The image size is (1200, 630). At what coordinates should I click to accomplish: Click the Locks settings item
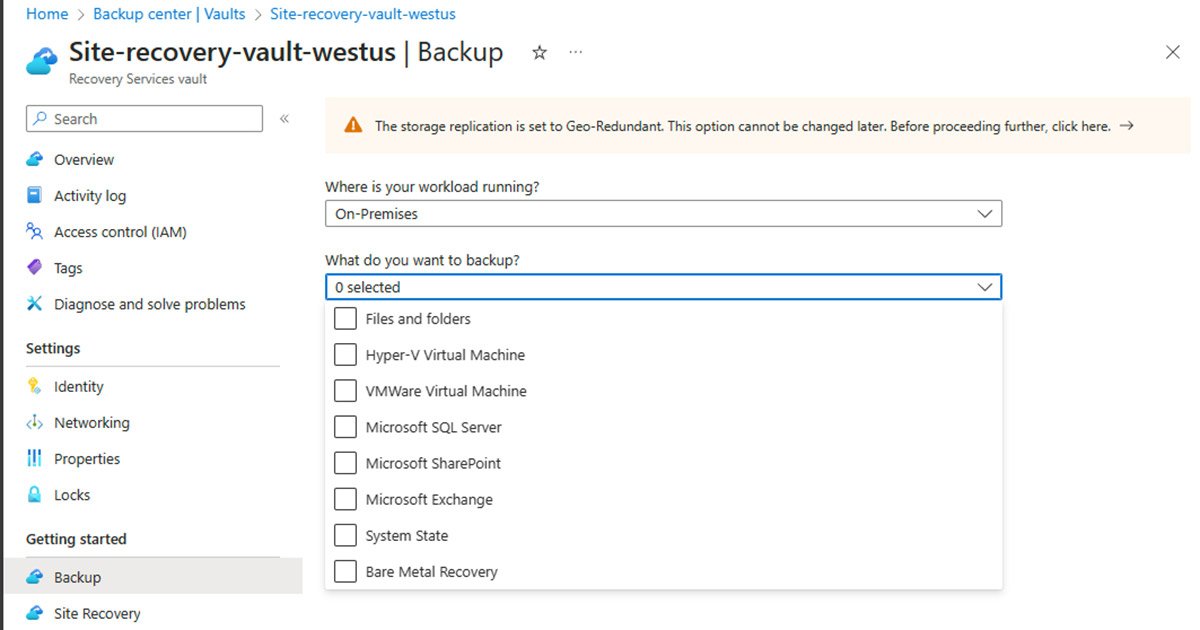(x=73, y=494)
